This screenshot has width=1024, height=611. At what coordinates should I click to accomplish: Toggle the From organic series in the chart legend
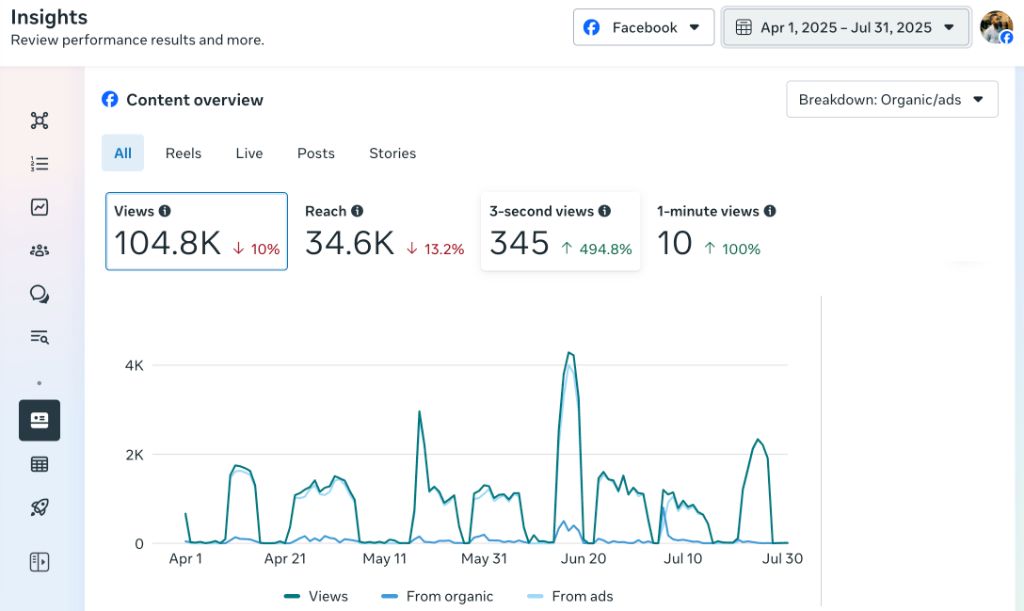(438, 596)
